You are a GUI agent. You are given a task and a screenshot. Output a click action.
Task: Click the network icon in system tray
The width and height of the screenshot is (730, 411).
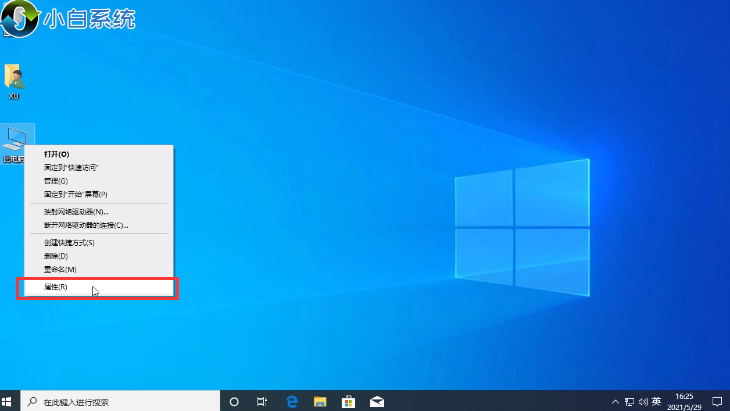pos(629,401)
